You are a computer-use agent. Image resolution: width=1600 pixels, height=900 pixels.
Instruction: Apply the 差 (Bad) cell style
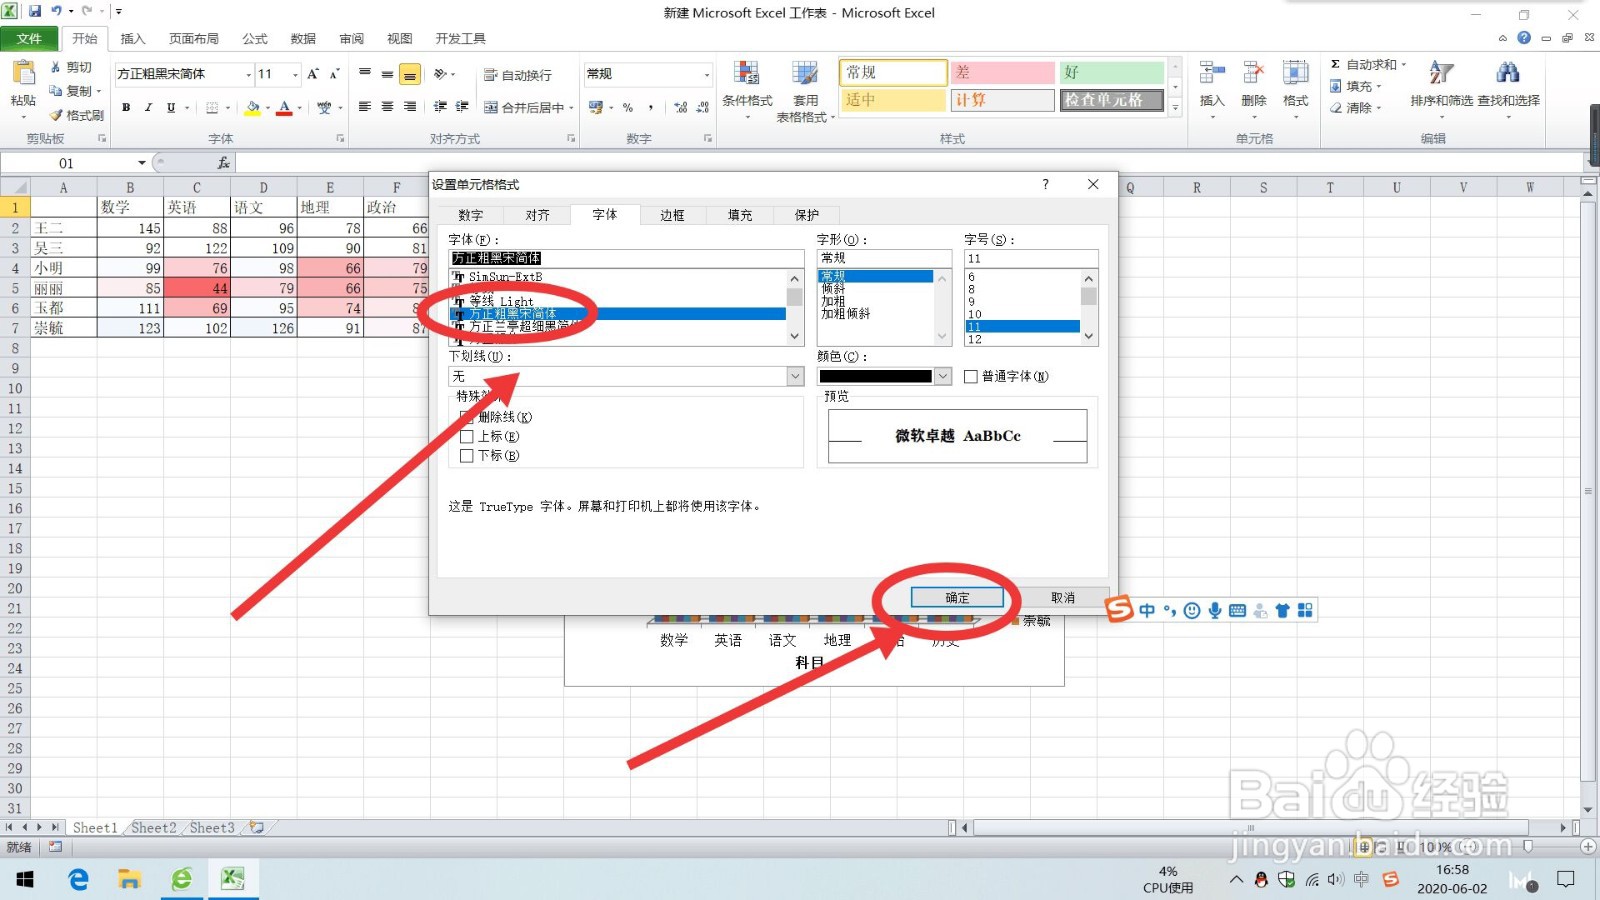[1003, 72]
